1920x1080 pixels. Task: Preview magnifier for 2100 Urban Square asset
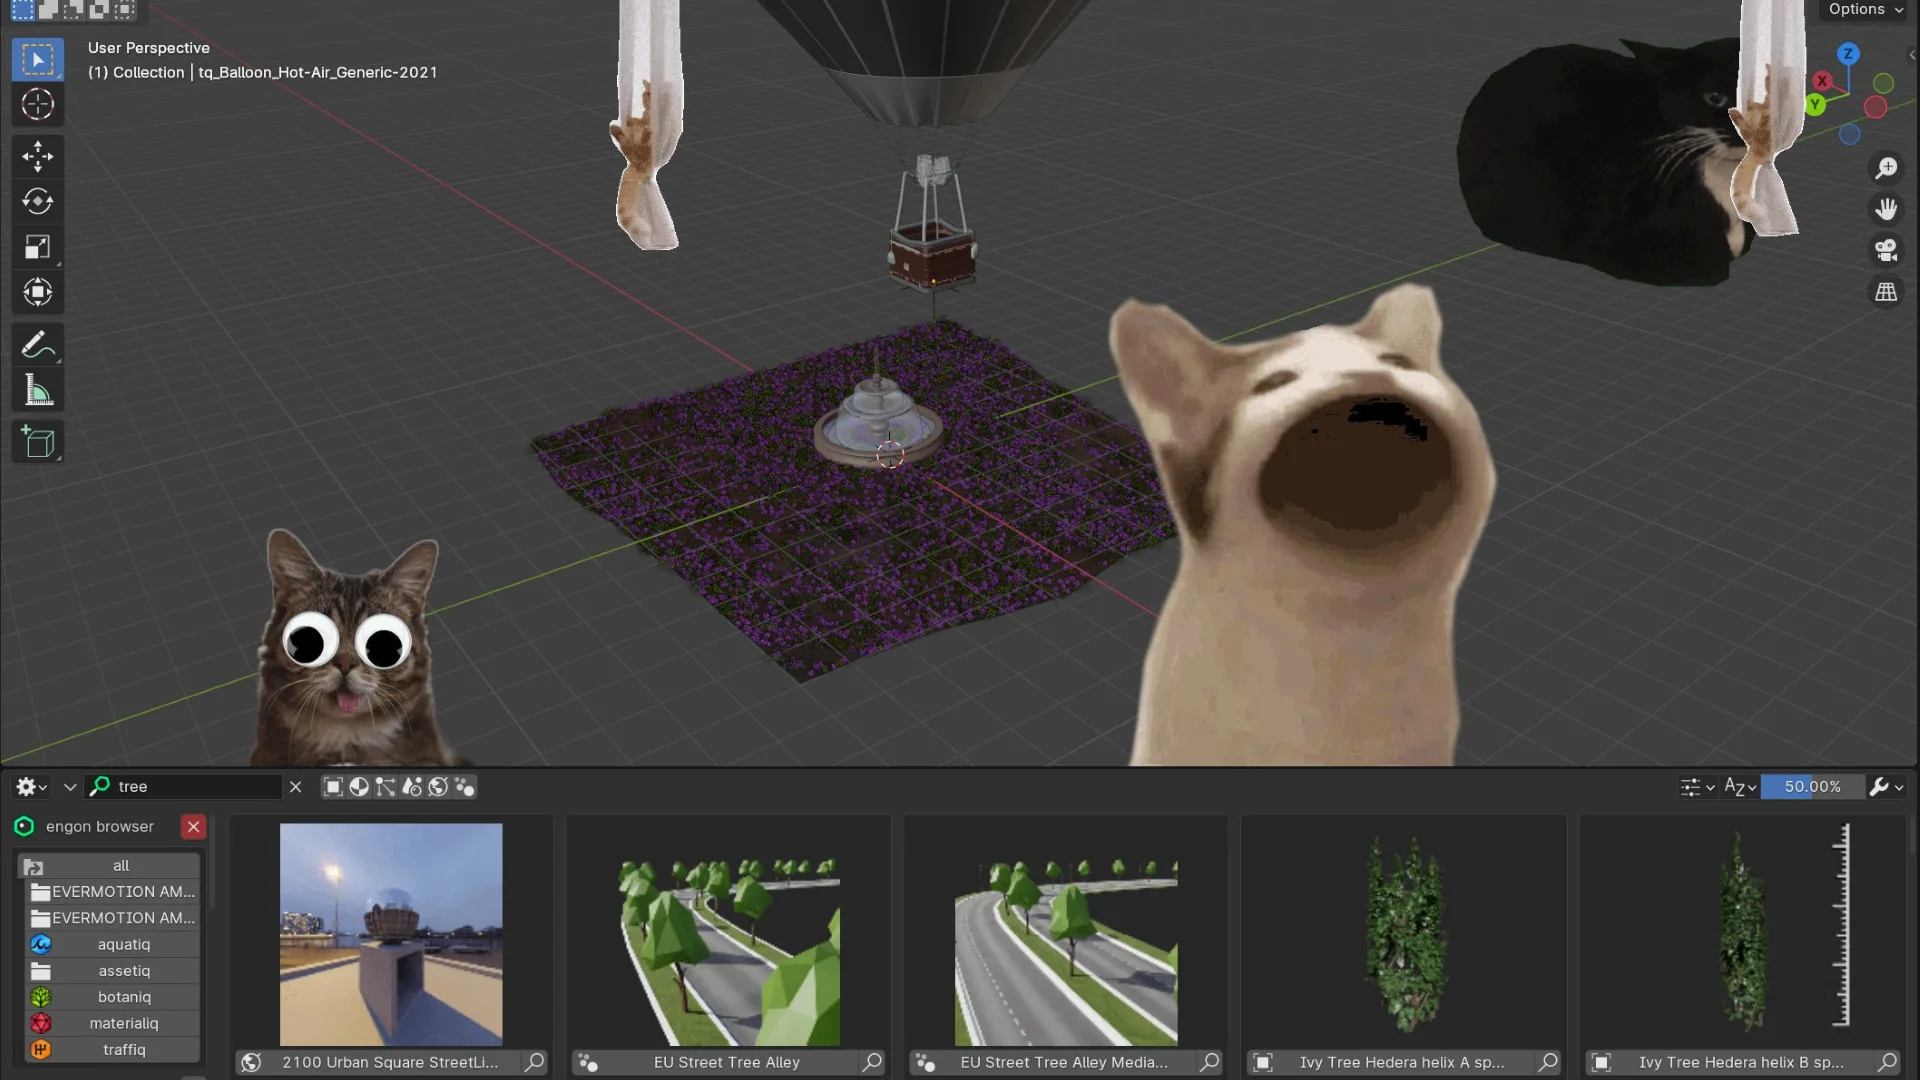click(535, 1062)
